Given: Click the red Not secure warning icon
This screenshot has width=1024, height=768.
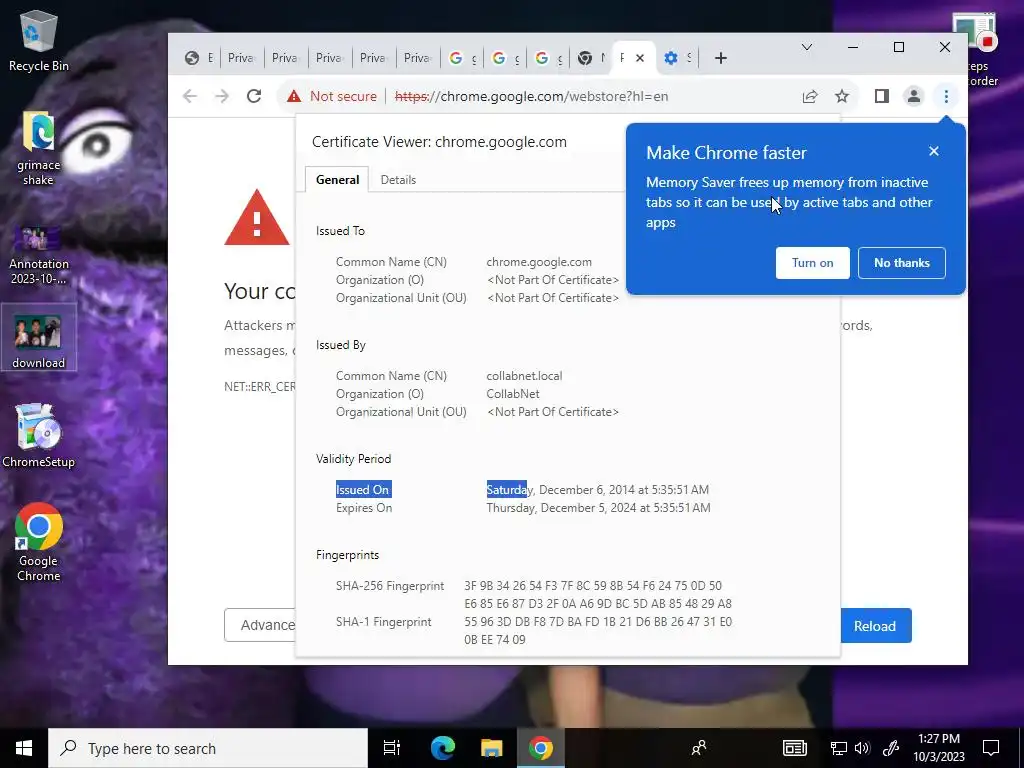Looking at the screenshot, I should (294, 97).
